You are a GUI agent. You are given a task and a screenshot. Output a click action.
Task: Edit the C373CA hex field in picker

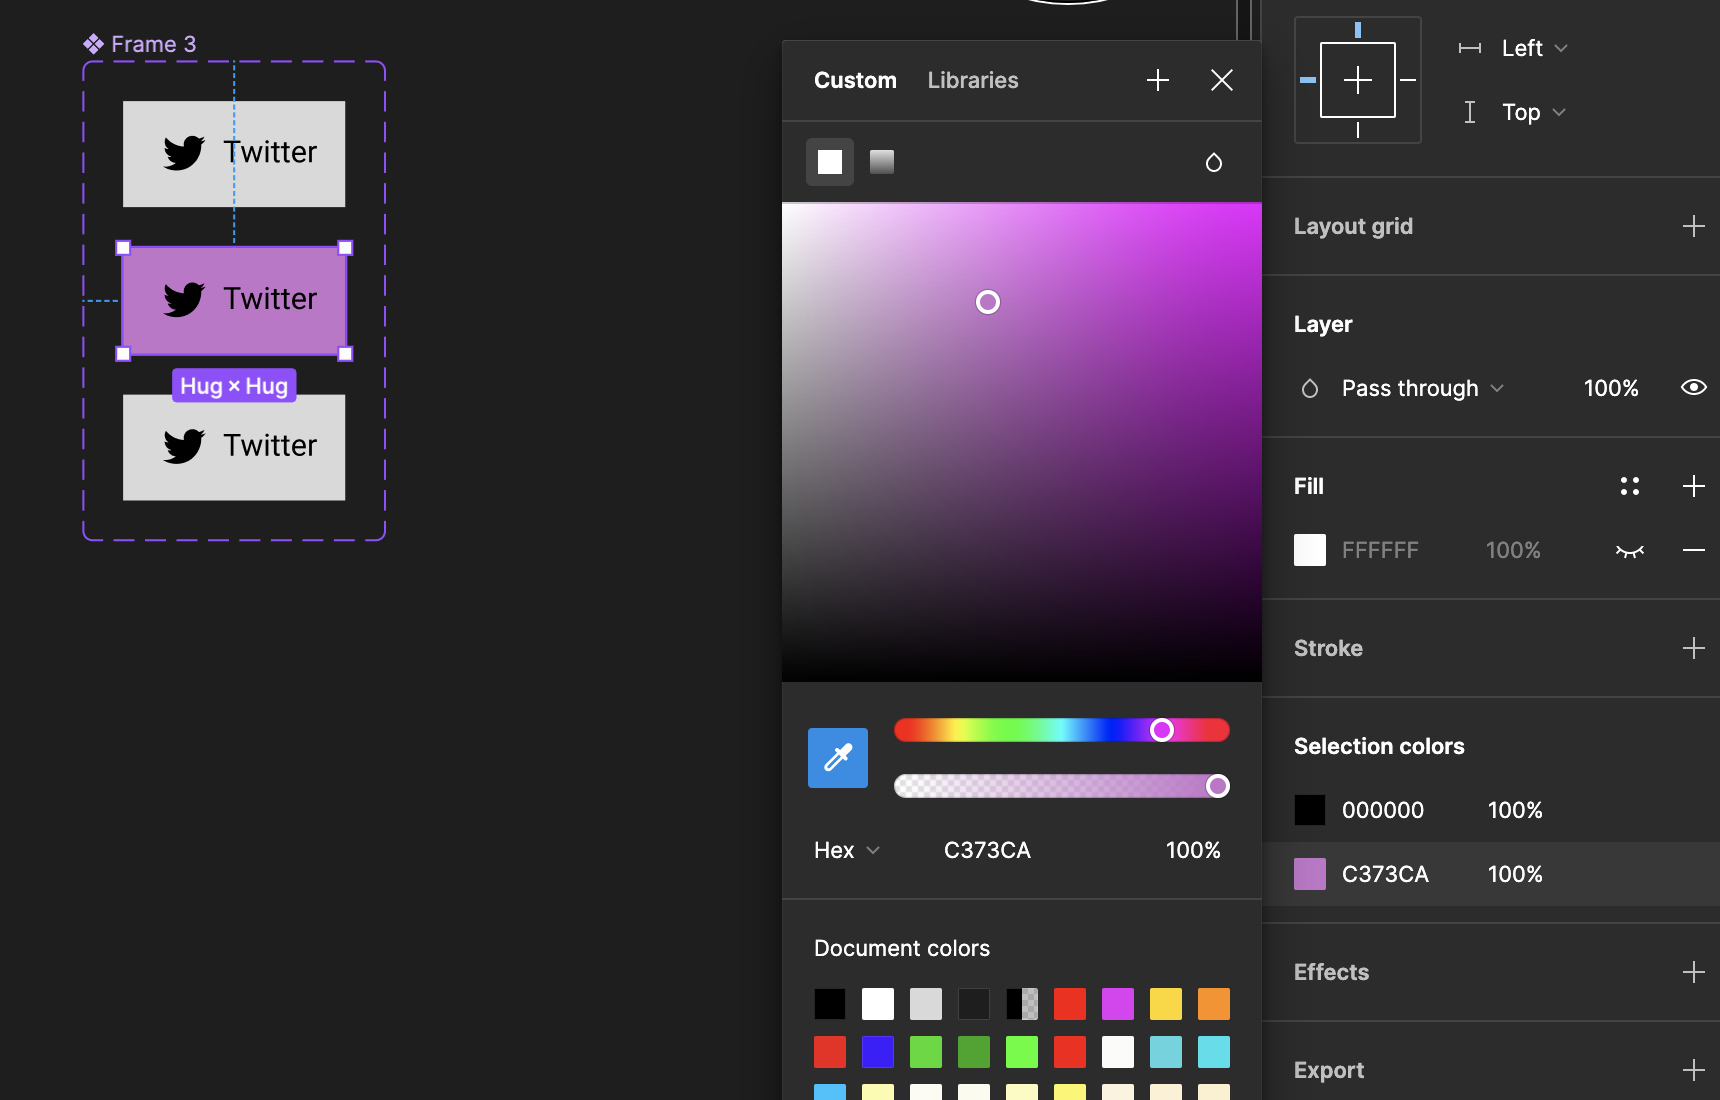987,850
